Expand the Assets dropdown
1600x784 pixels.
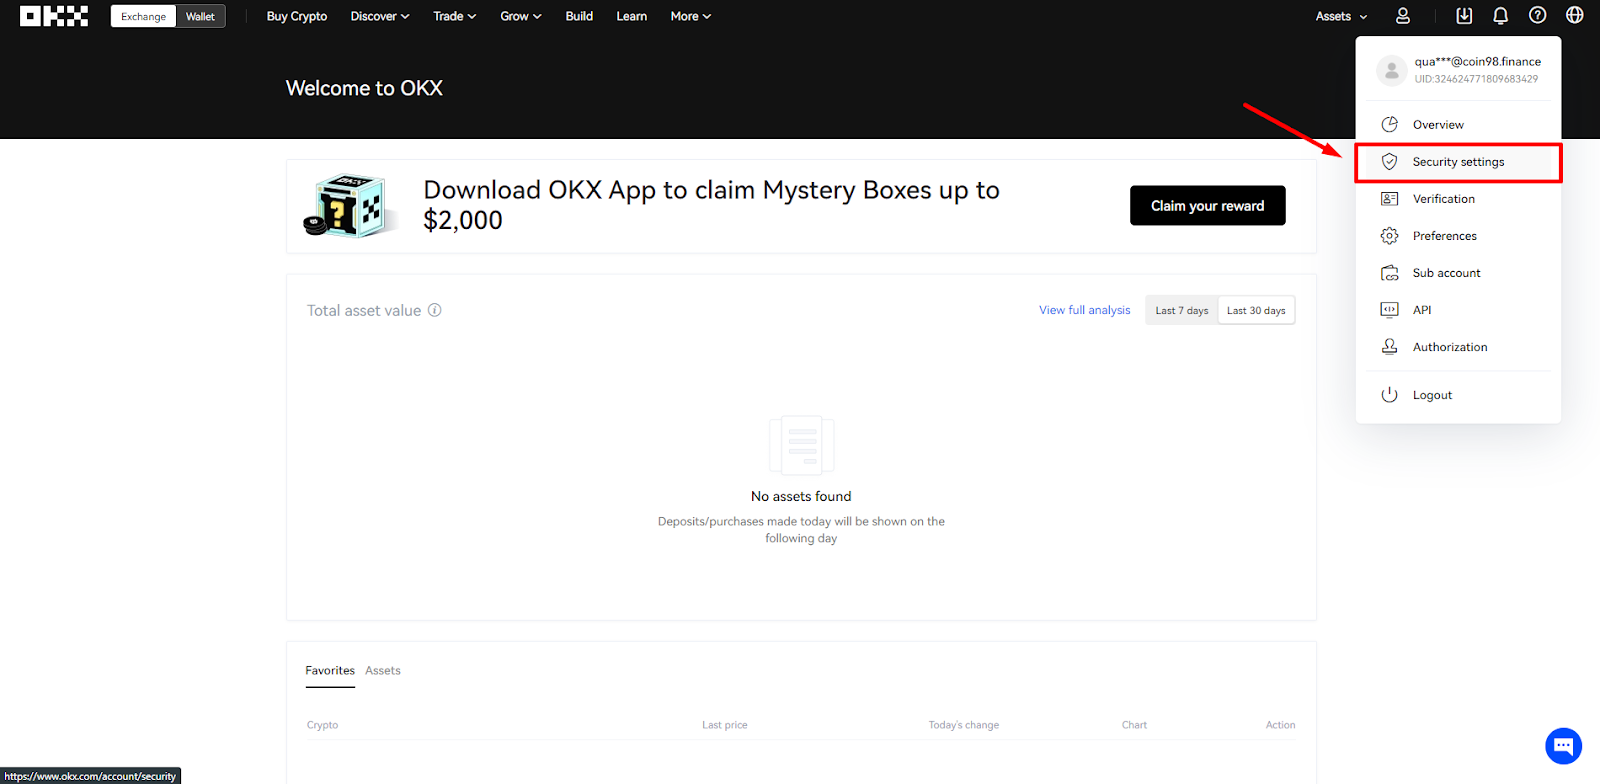(1341, 16)
